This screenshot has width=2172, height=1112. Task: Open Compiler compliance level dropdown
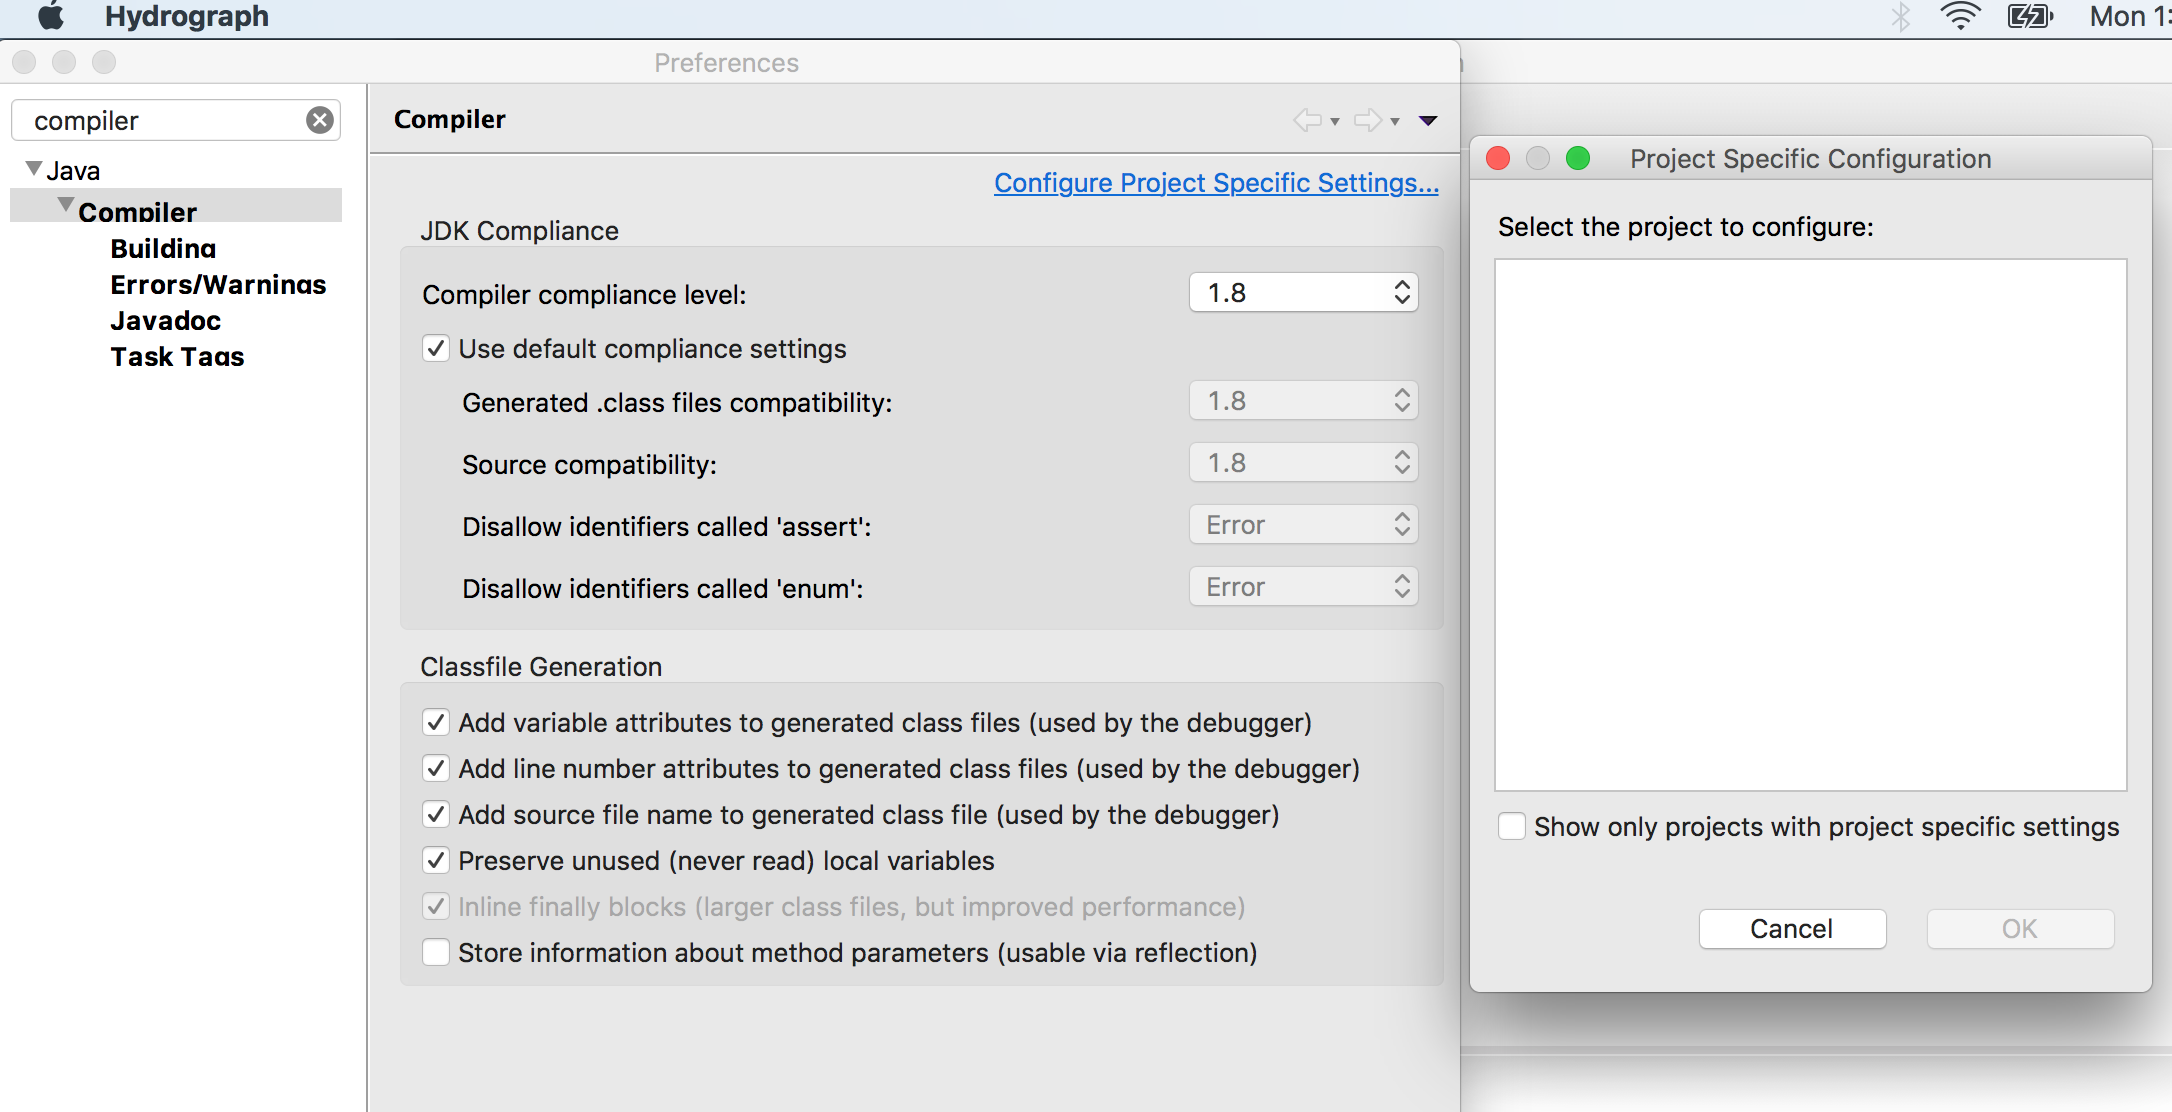(x=1303, y=293)
